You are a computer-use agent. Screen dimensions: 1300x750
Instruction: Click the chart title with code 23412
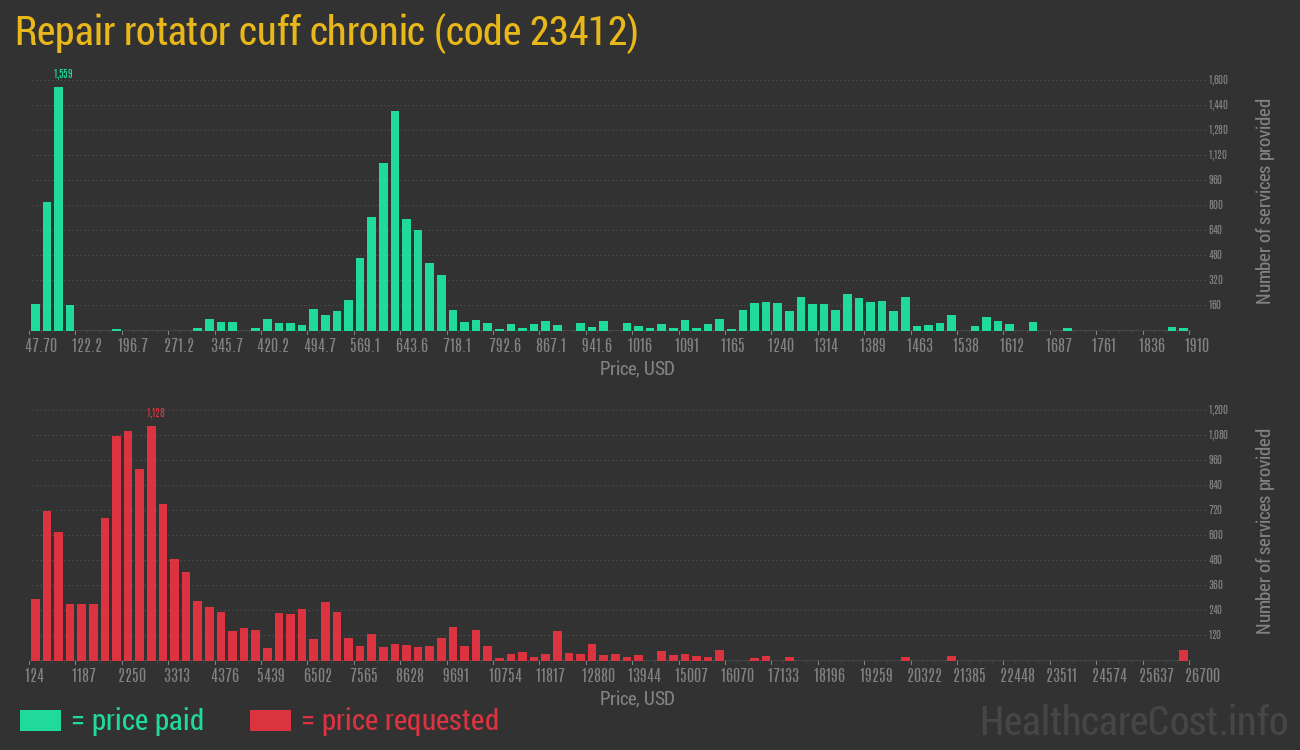point(327,32)
